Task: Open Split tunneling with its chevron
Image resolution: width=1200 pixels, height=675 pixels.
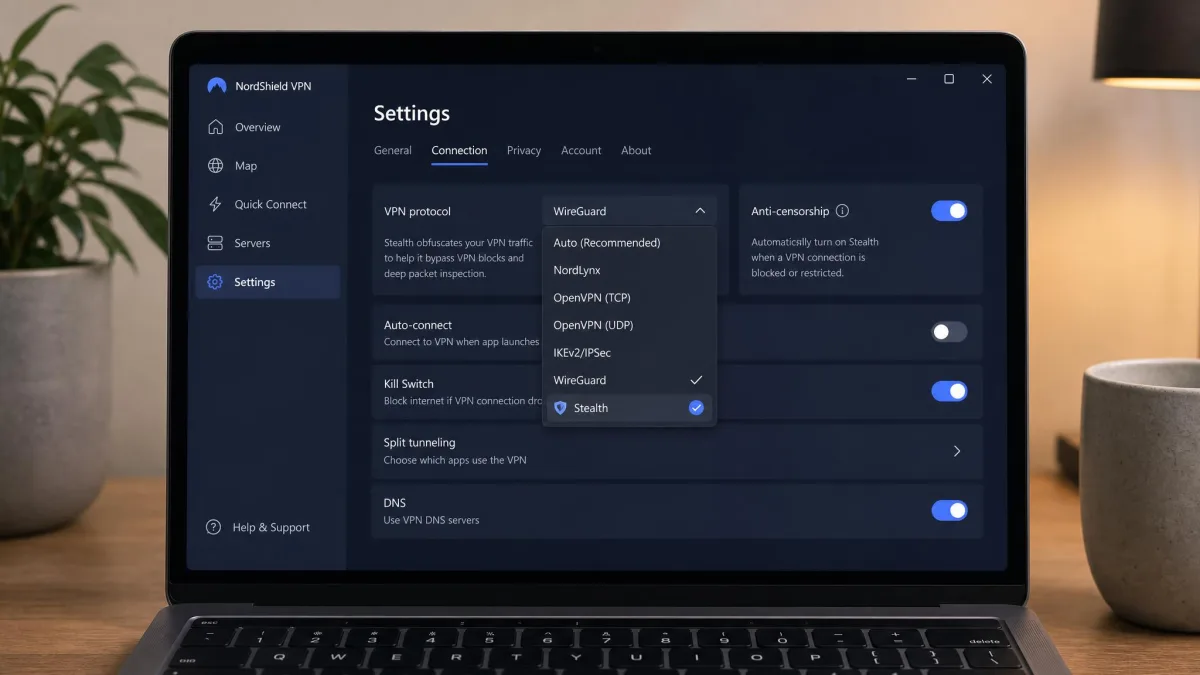Action: click(957, 451)
